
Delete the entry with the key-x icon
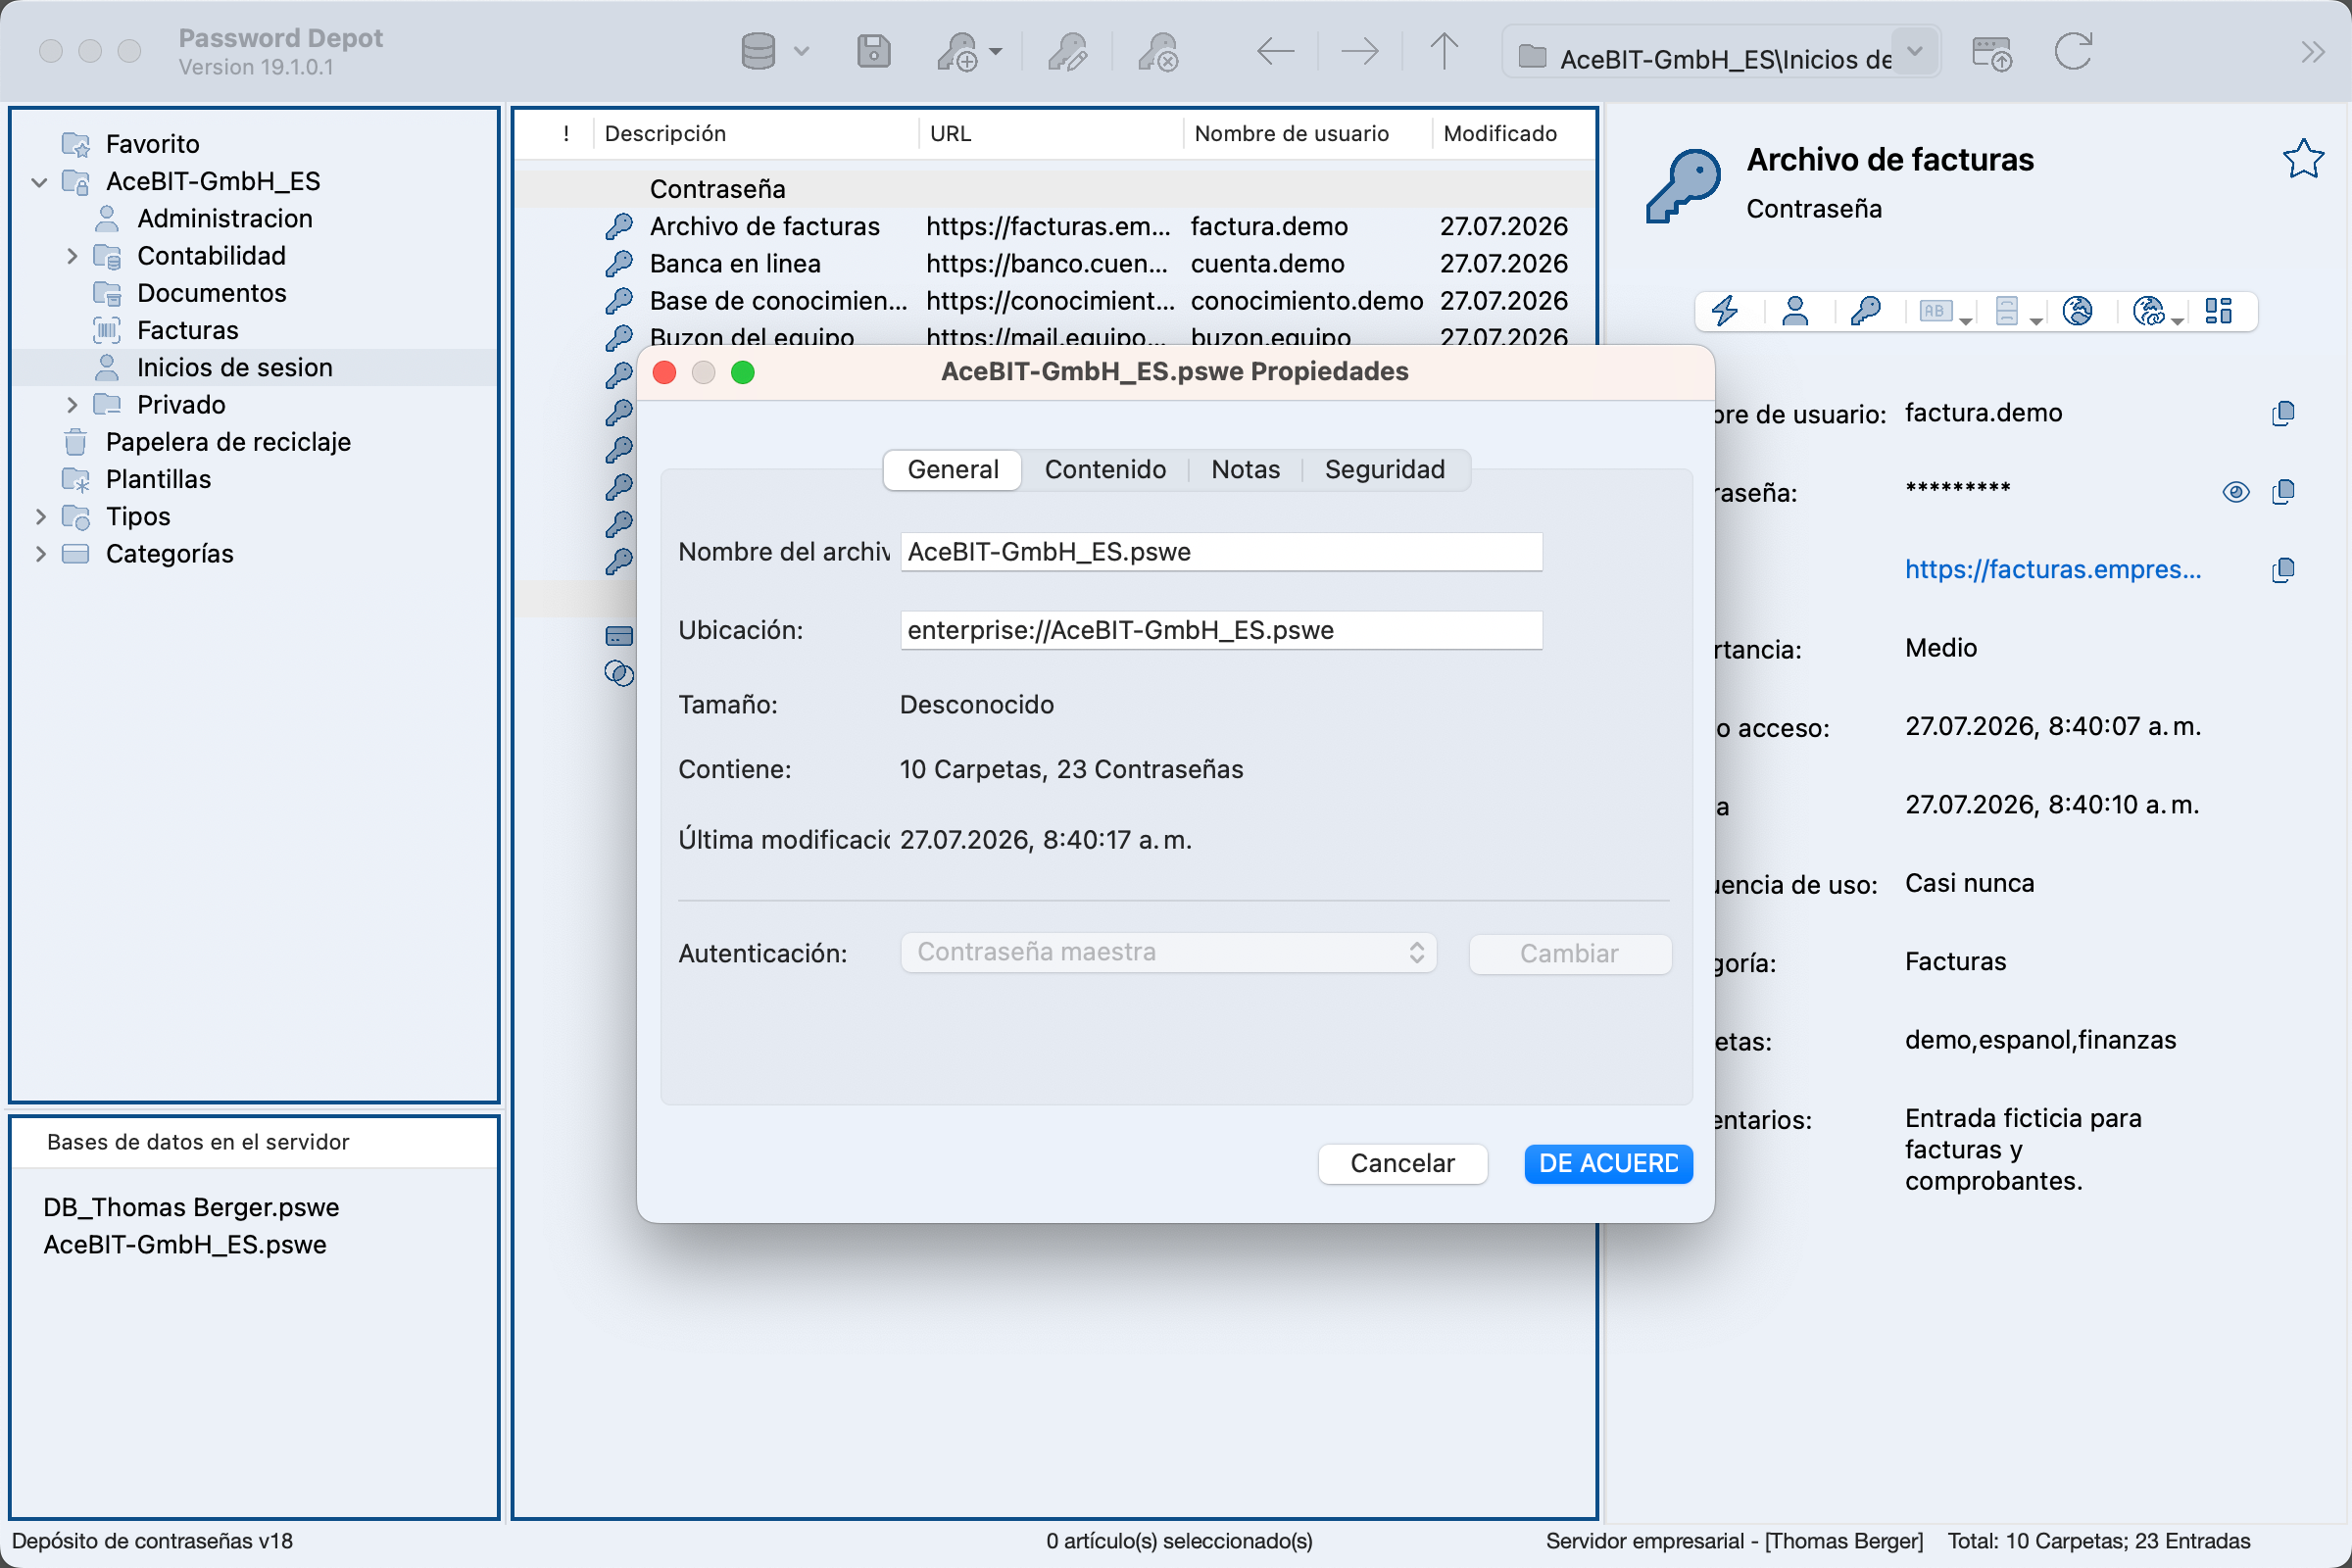[1158, 51]
